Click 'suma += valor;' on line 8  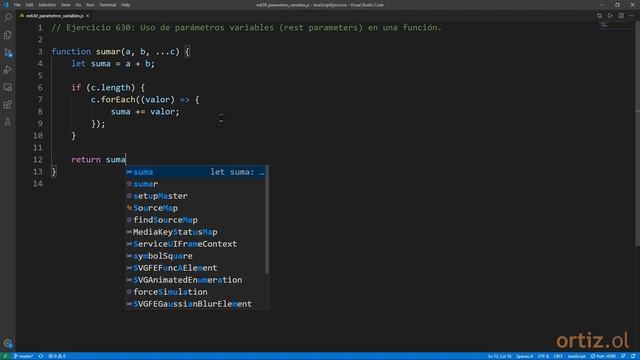(145, 112)
